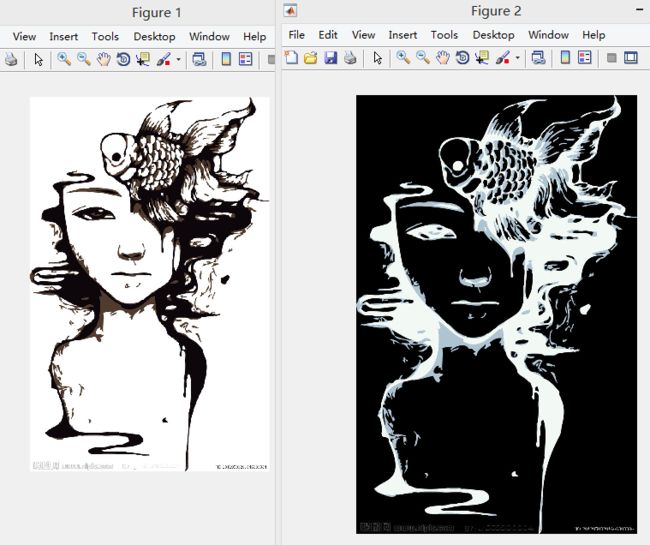Insert Legend in Figure 1
The width and height of the screenshot is (650, 545).
point(245,59)
